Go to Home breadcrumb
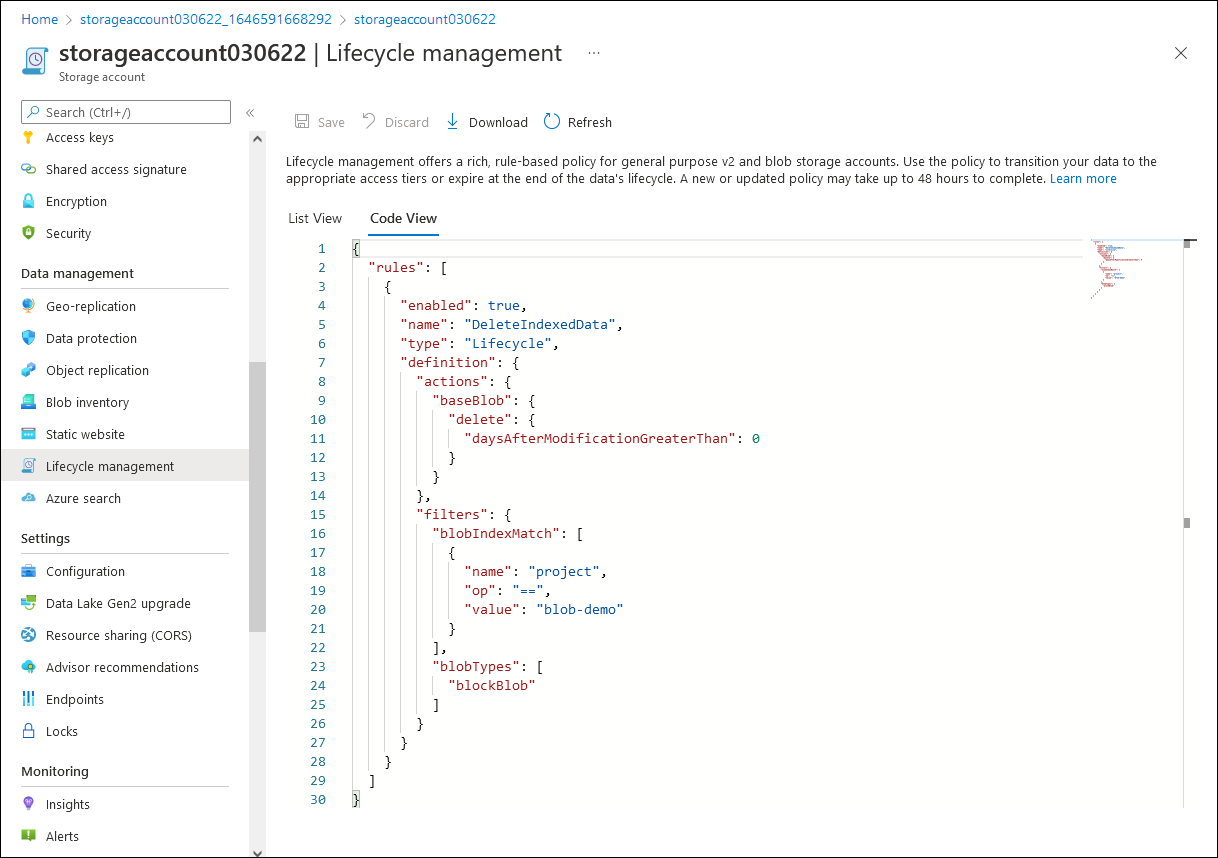The width and height of the screenshot is (1218, 858). coord(40,19)
